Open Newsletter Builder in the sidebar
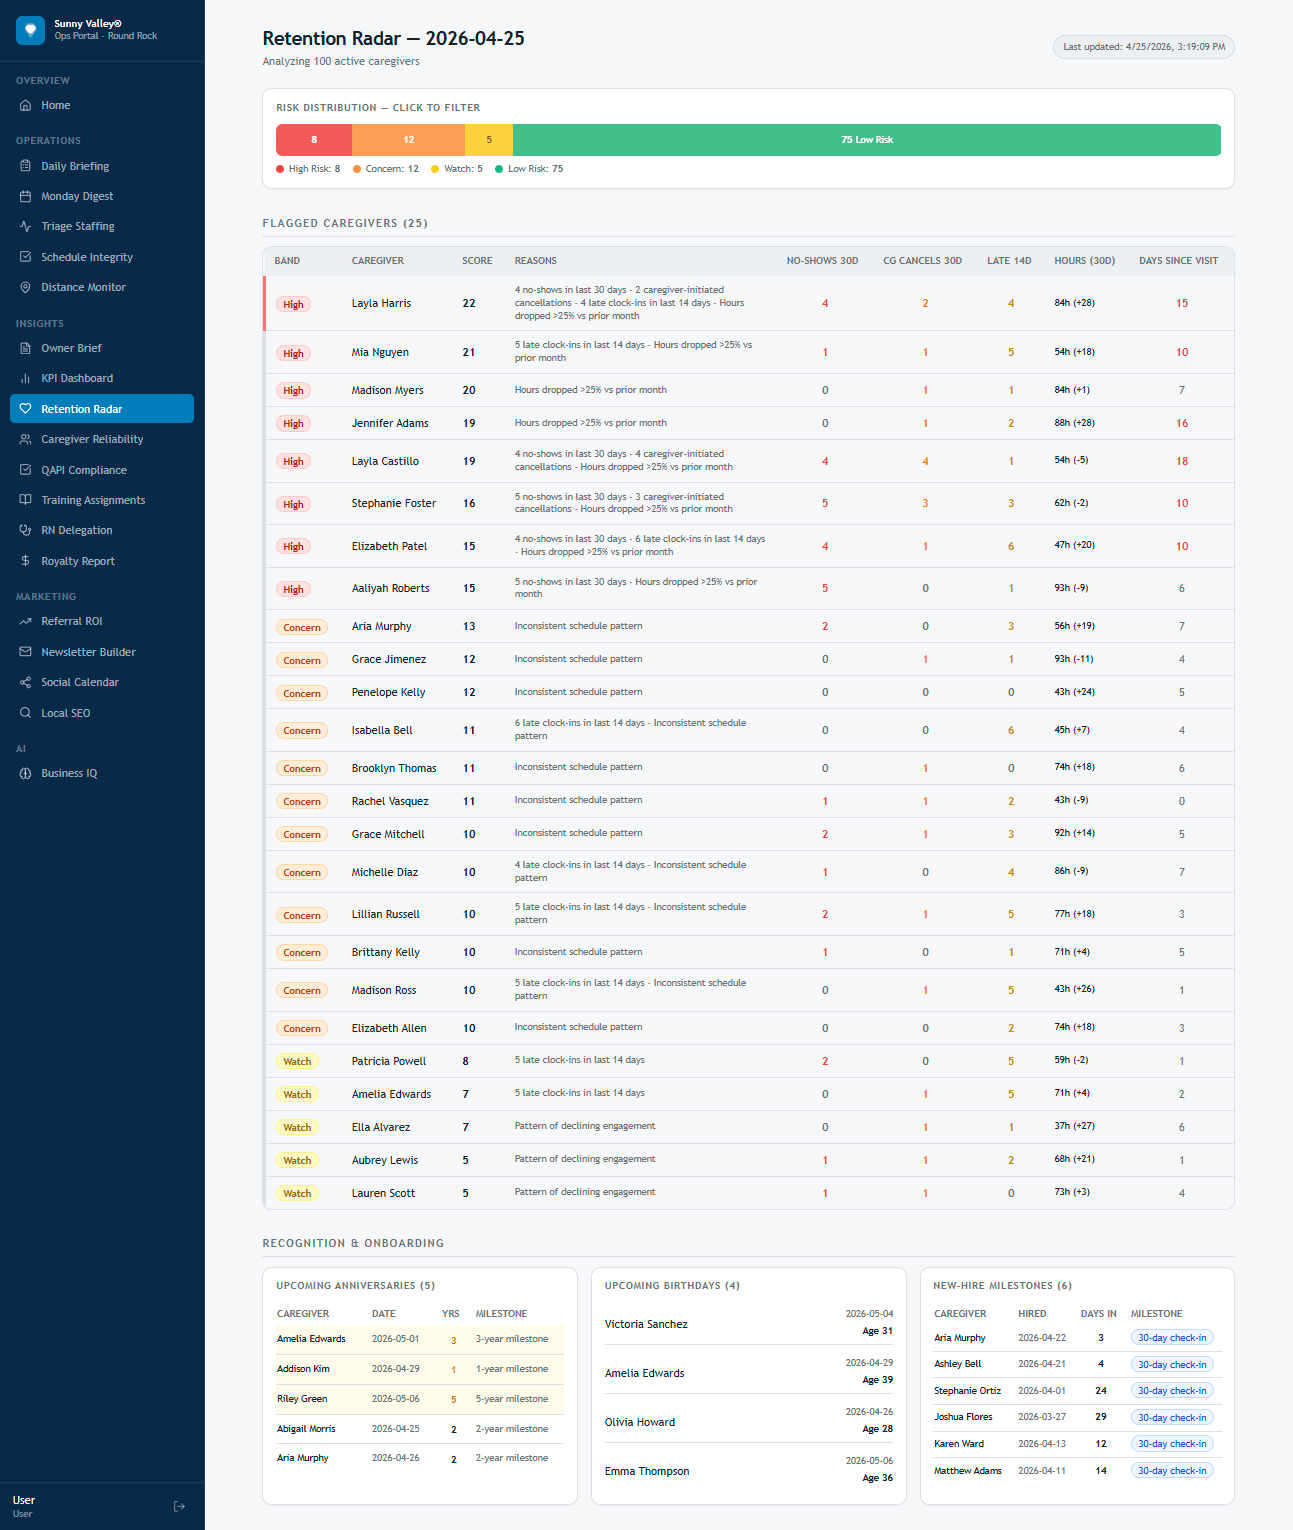 (88, 652)
